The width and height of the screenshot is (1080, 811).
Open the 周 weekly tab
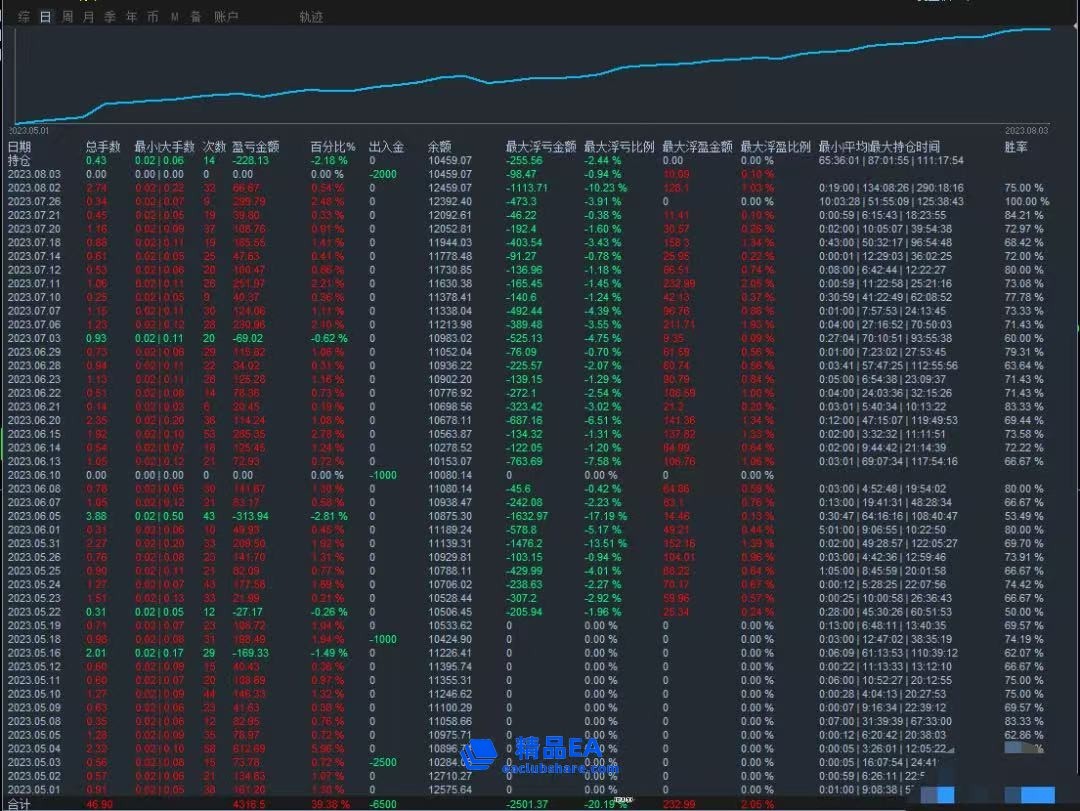(67, 17)
